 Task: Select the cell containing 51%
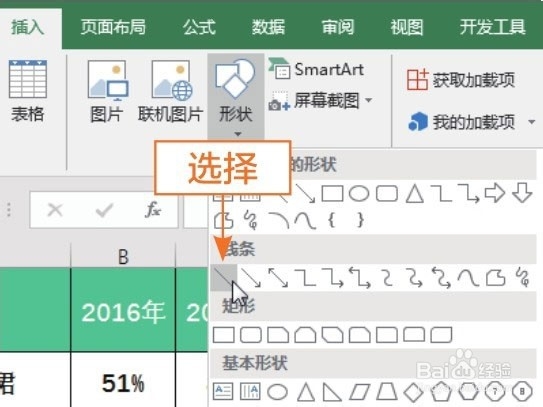pyautogui.click(x=123, y=380)
